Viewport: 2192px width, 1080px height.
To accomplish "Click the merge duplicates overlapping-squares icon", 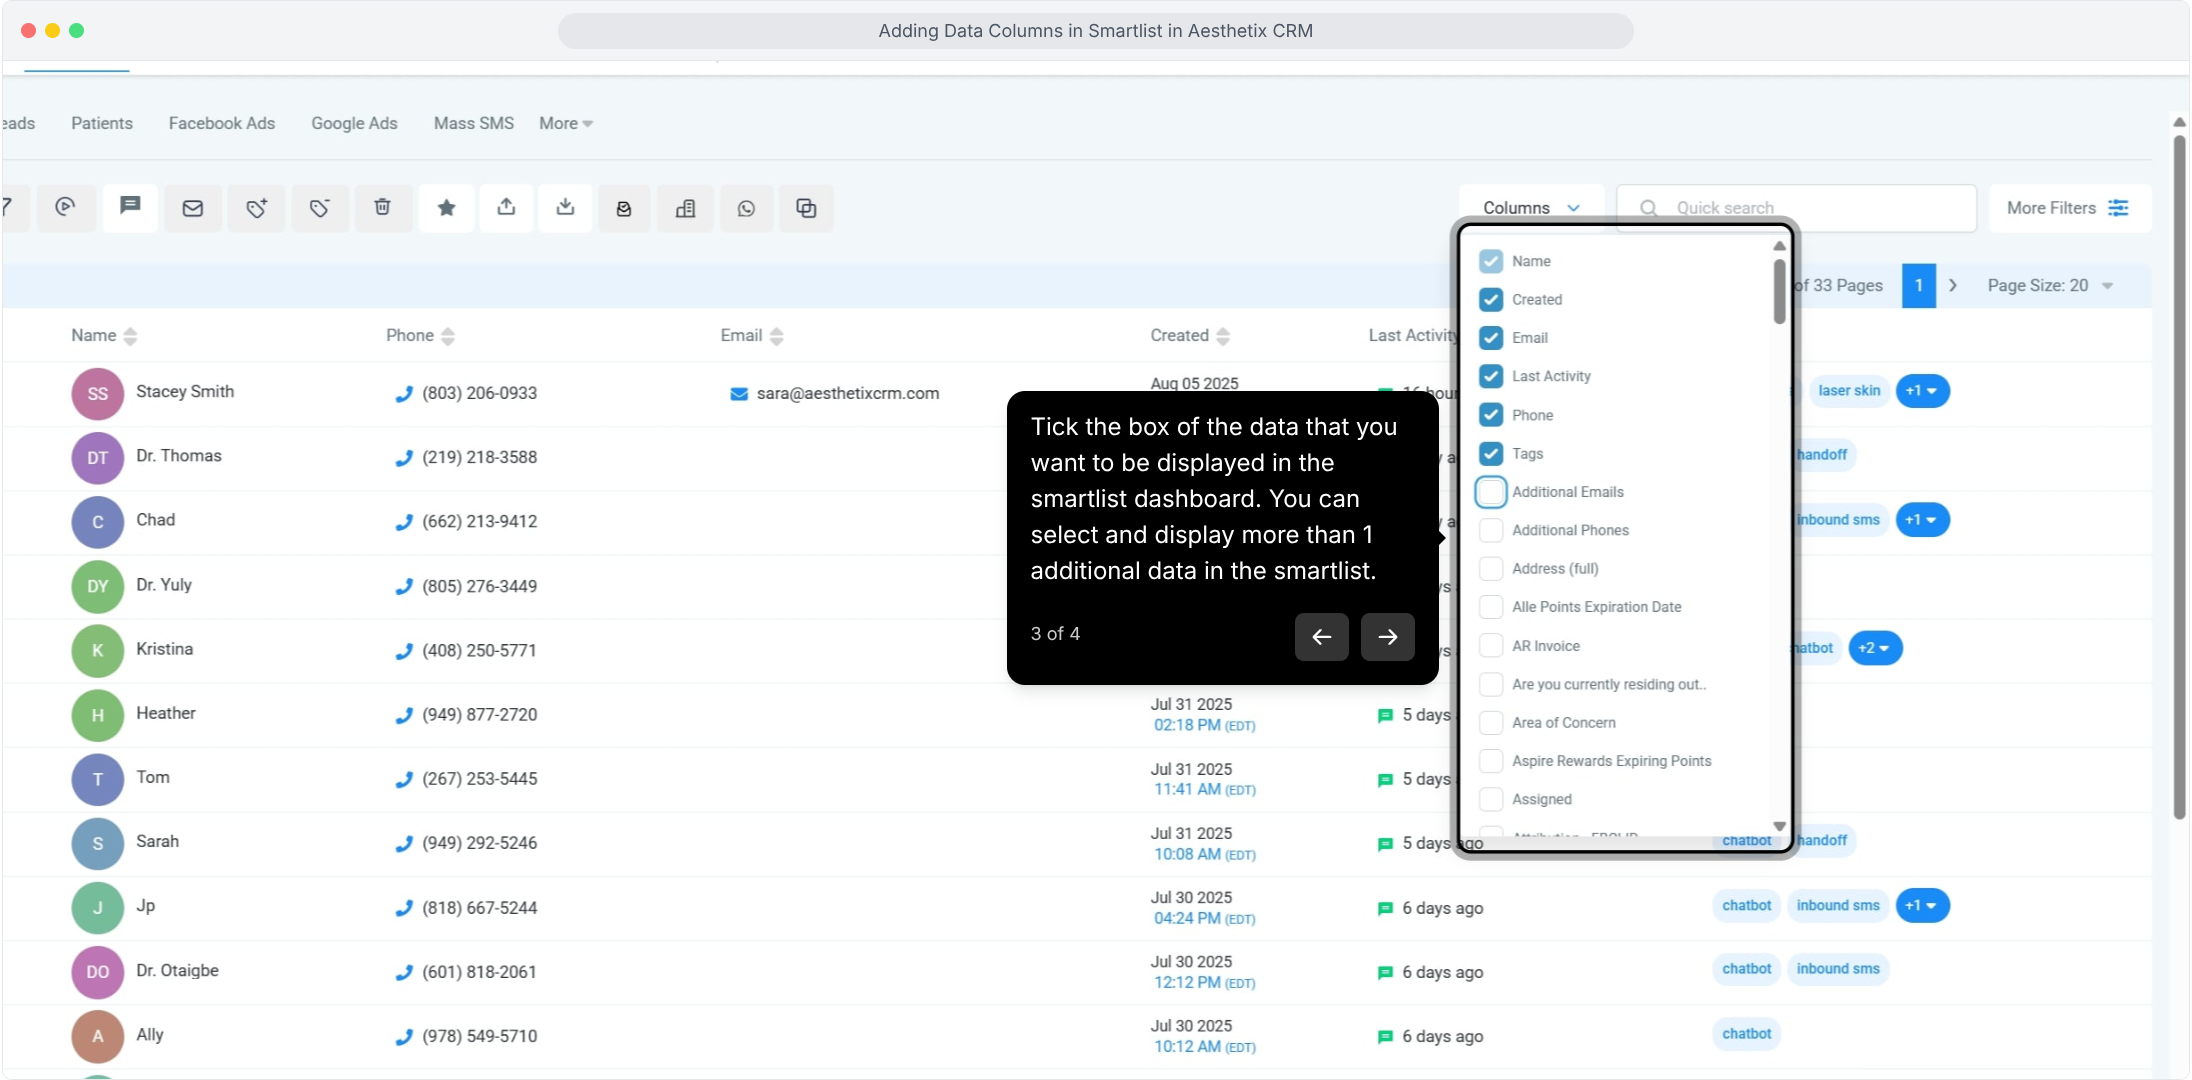I will tap(806, 208).
